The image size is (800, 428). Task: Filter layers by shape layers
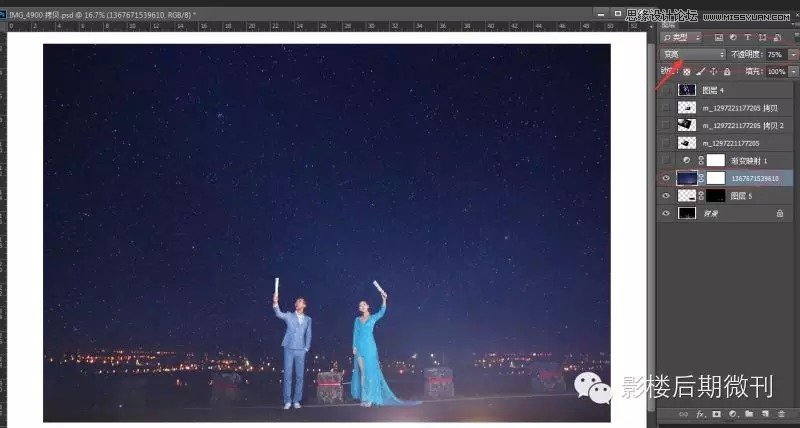click(762, 37)
